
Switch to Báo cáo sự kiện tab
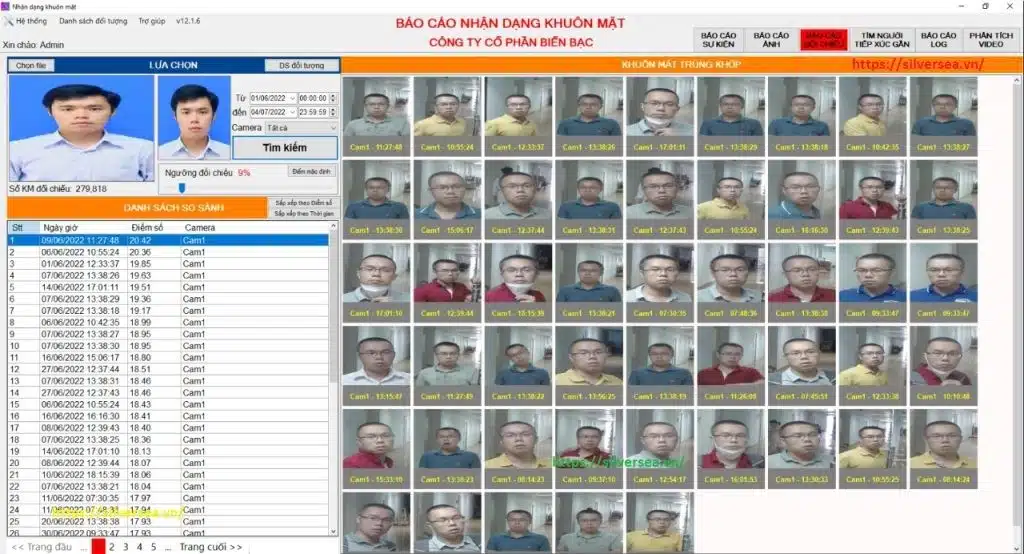tap(718, 40)
